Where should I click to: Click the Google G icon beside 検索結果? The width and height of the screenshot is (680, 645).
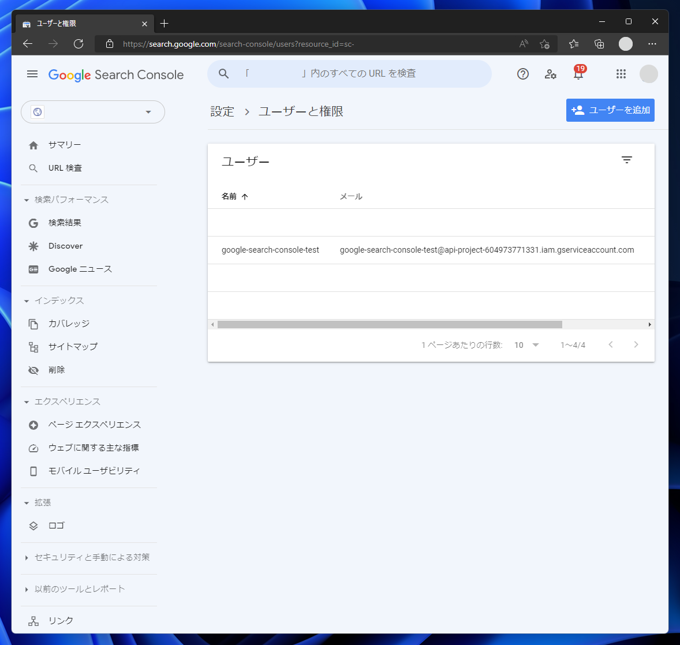coord(33,223)
